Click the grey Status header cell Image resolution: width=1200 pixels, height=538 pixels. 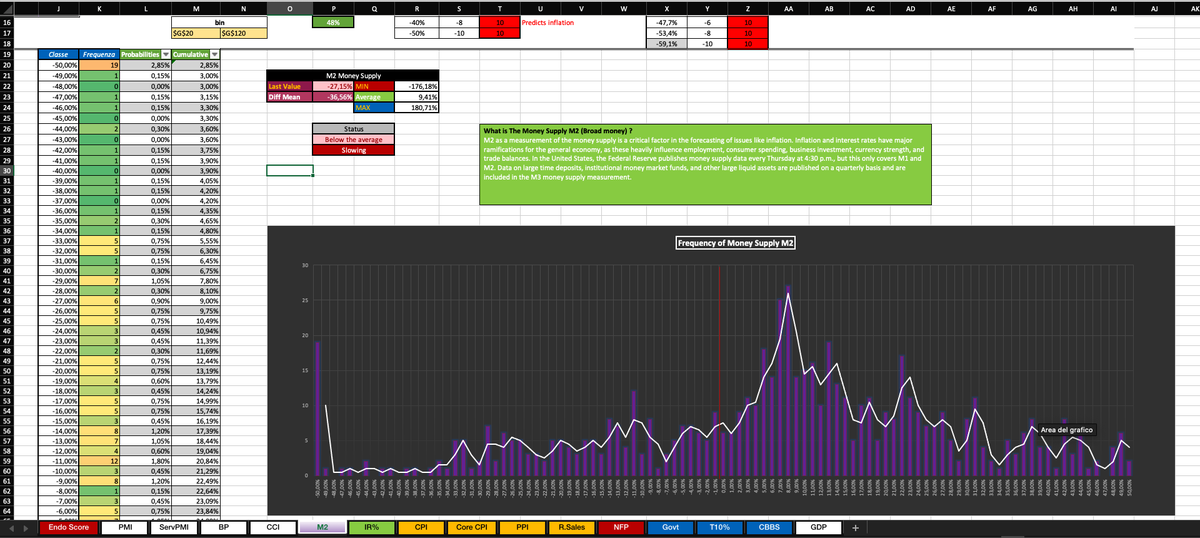pyautogui.click(x=354, y=129)
